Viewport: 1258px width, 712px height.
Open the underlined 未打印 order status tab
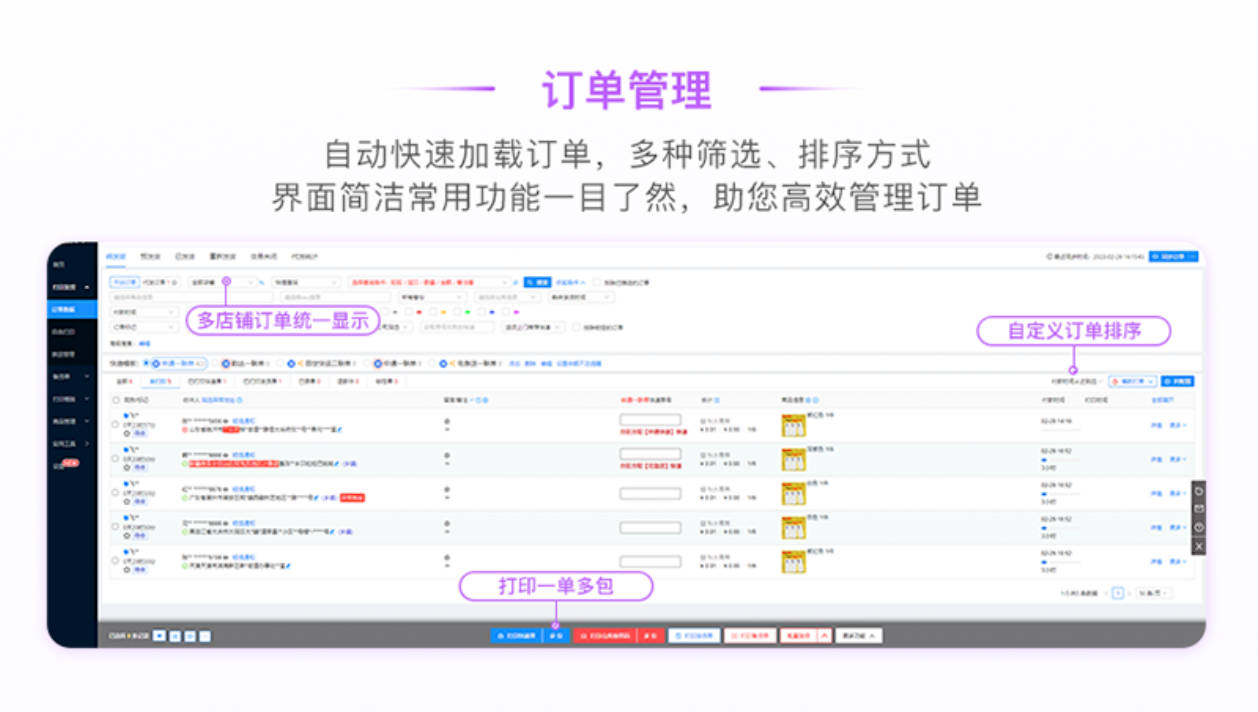coord(161,381)
